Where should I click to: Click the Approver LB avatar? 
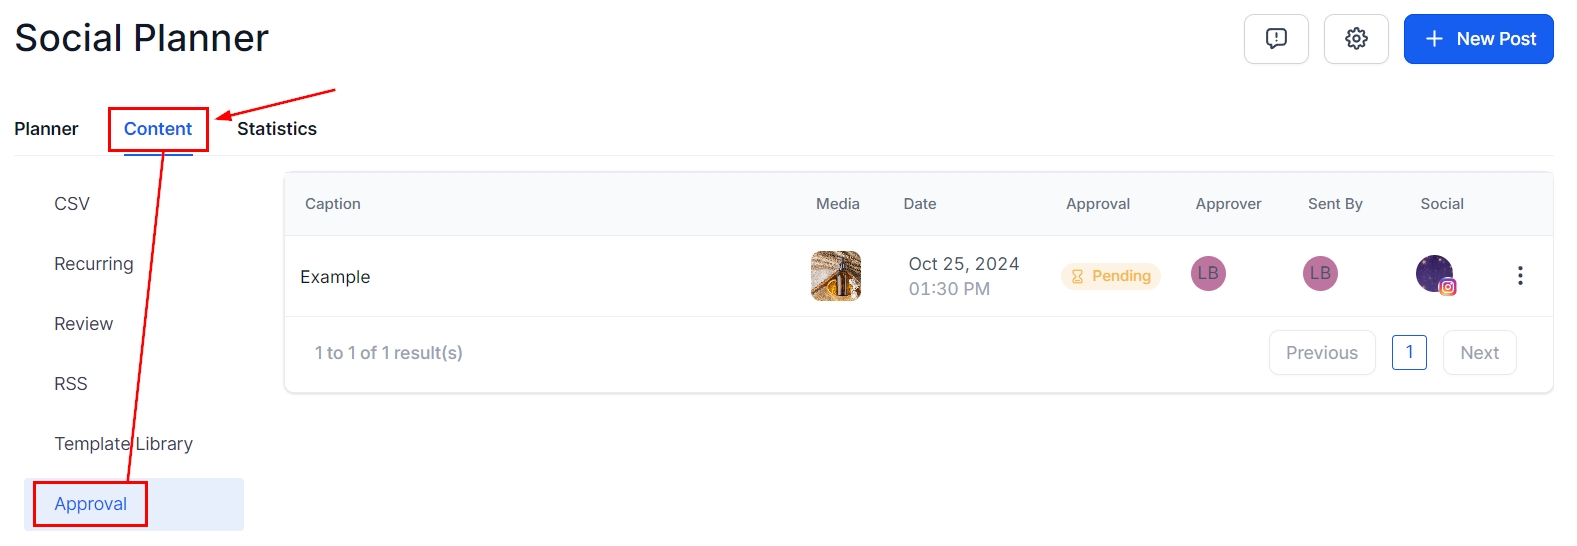1208,274
